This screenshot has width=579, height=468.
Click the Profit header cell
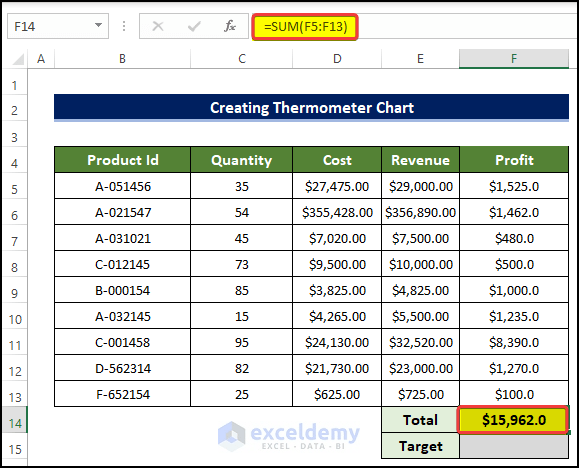tap(514, 160)
